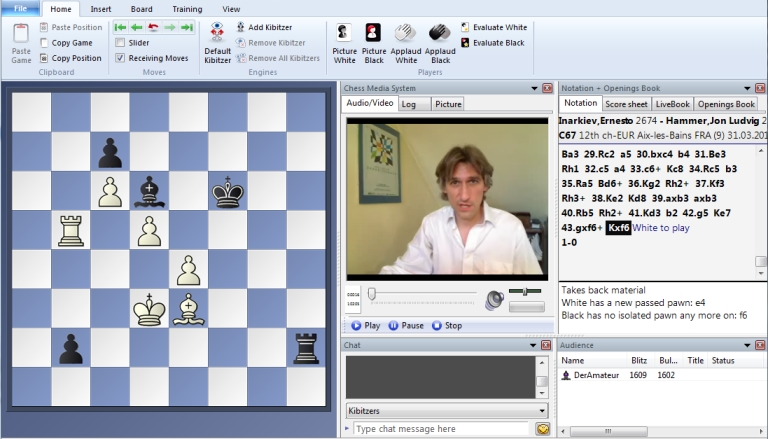Expand the Kibitzers chat recipient combo box
This screenshot has height=439, width=768.
coord(543,411)
